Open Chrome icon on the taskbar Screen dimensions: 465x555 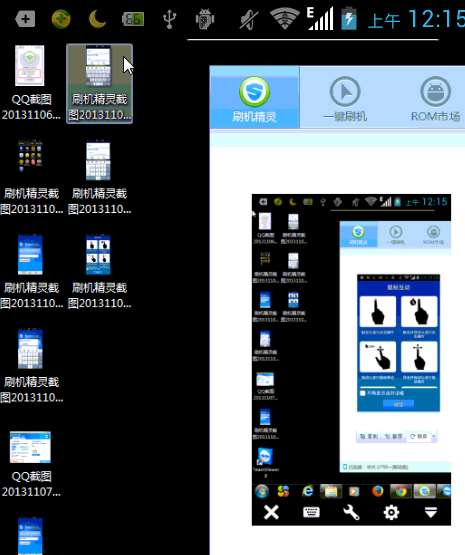tap(400, 491)
